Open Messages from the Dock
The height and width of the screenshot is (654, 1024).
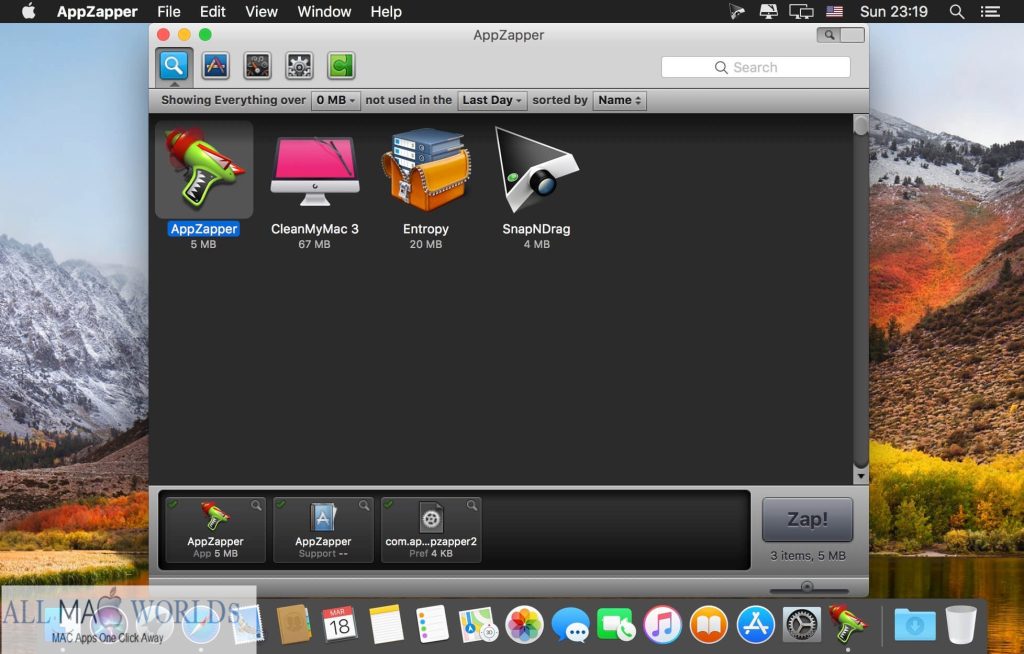[x=570, y=625]
